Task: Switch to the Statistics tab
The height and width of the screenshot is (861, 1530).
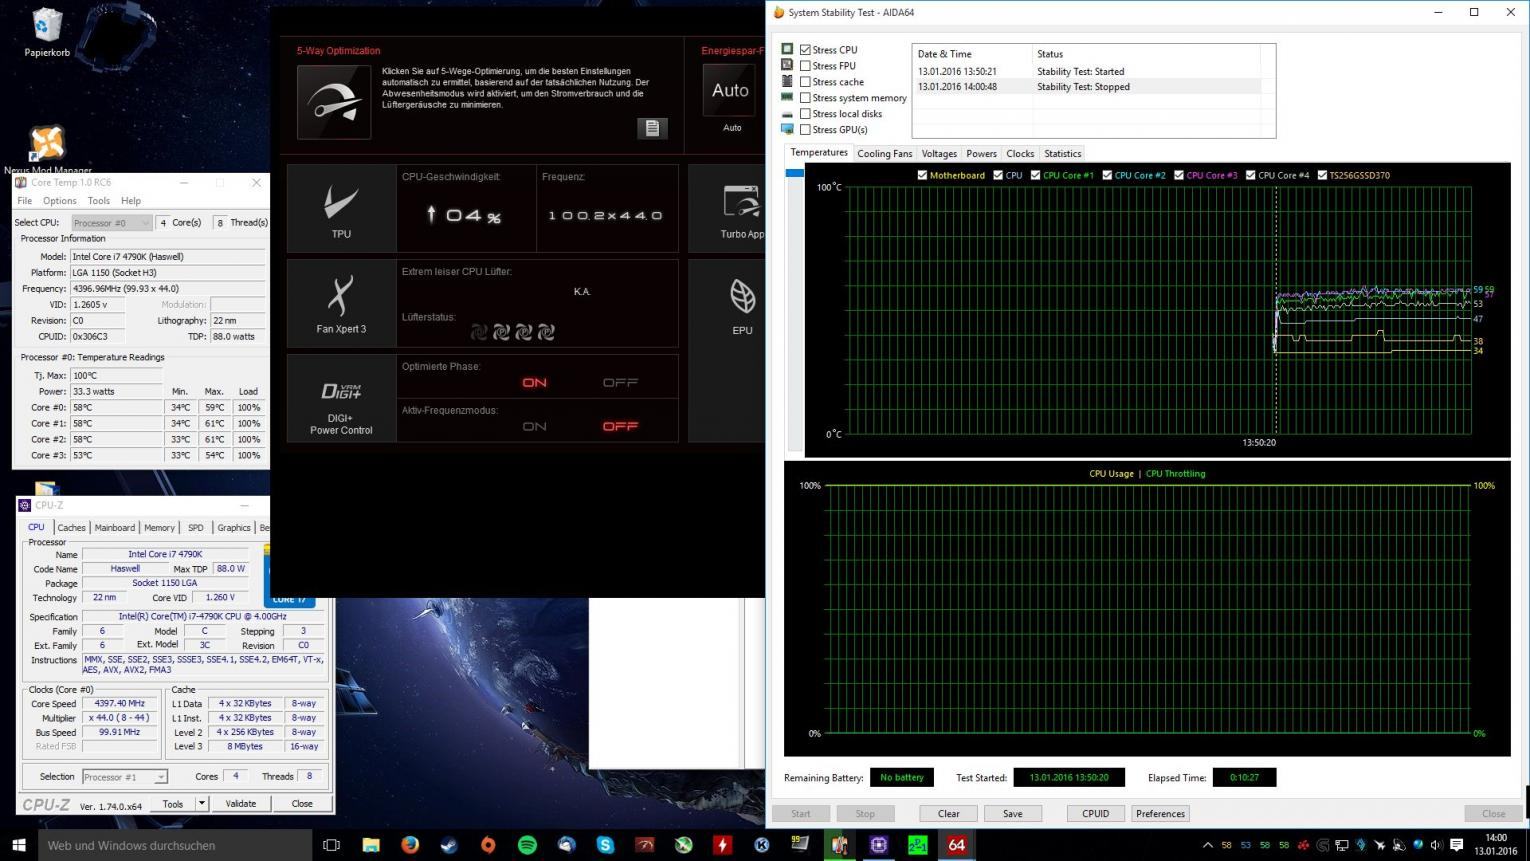Action: [1062, 154]
